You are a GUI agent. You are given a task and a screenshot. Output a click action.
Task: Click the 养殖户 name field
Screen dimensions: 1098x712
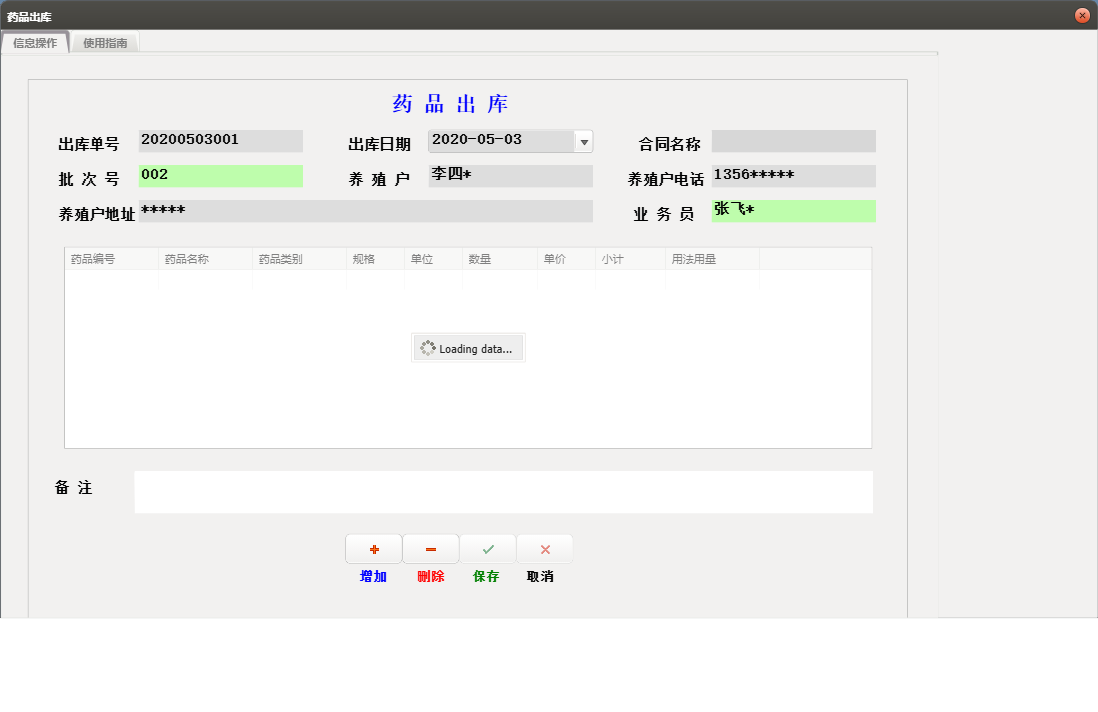[510, 176]
